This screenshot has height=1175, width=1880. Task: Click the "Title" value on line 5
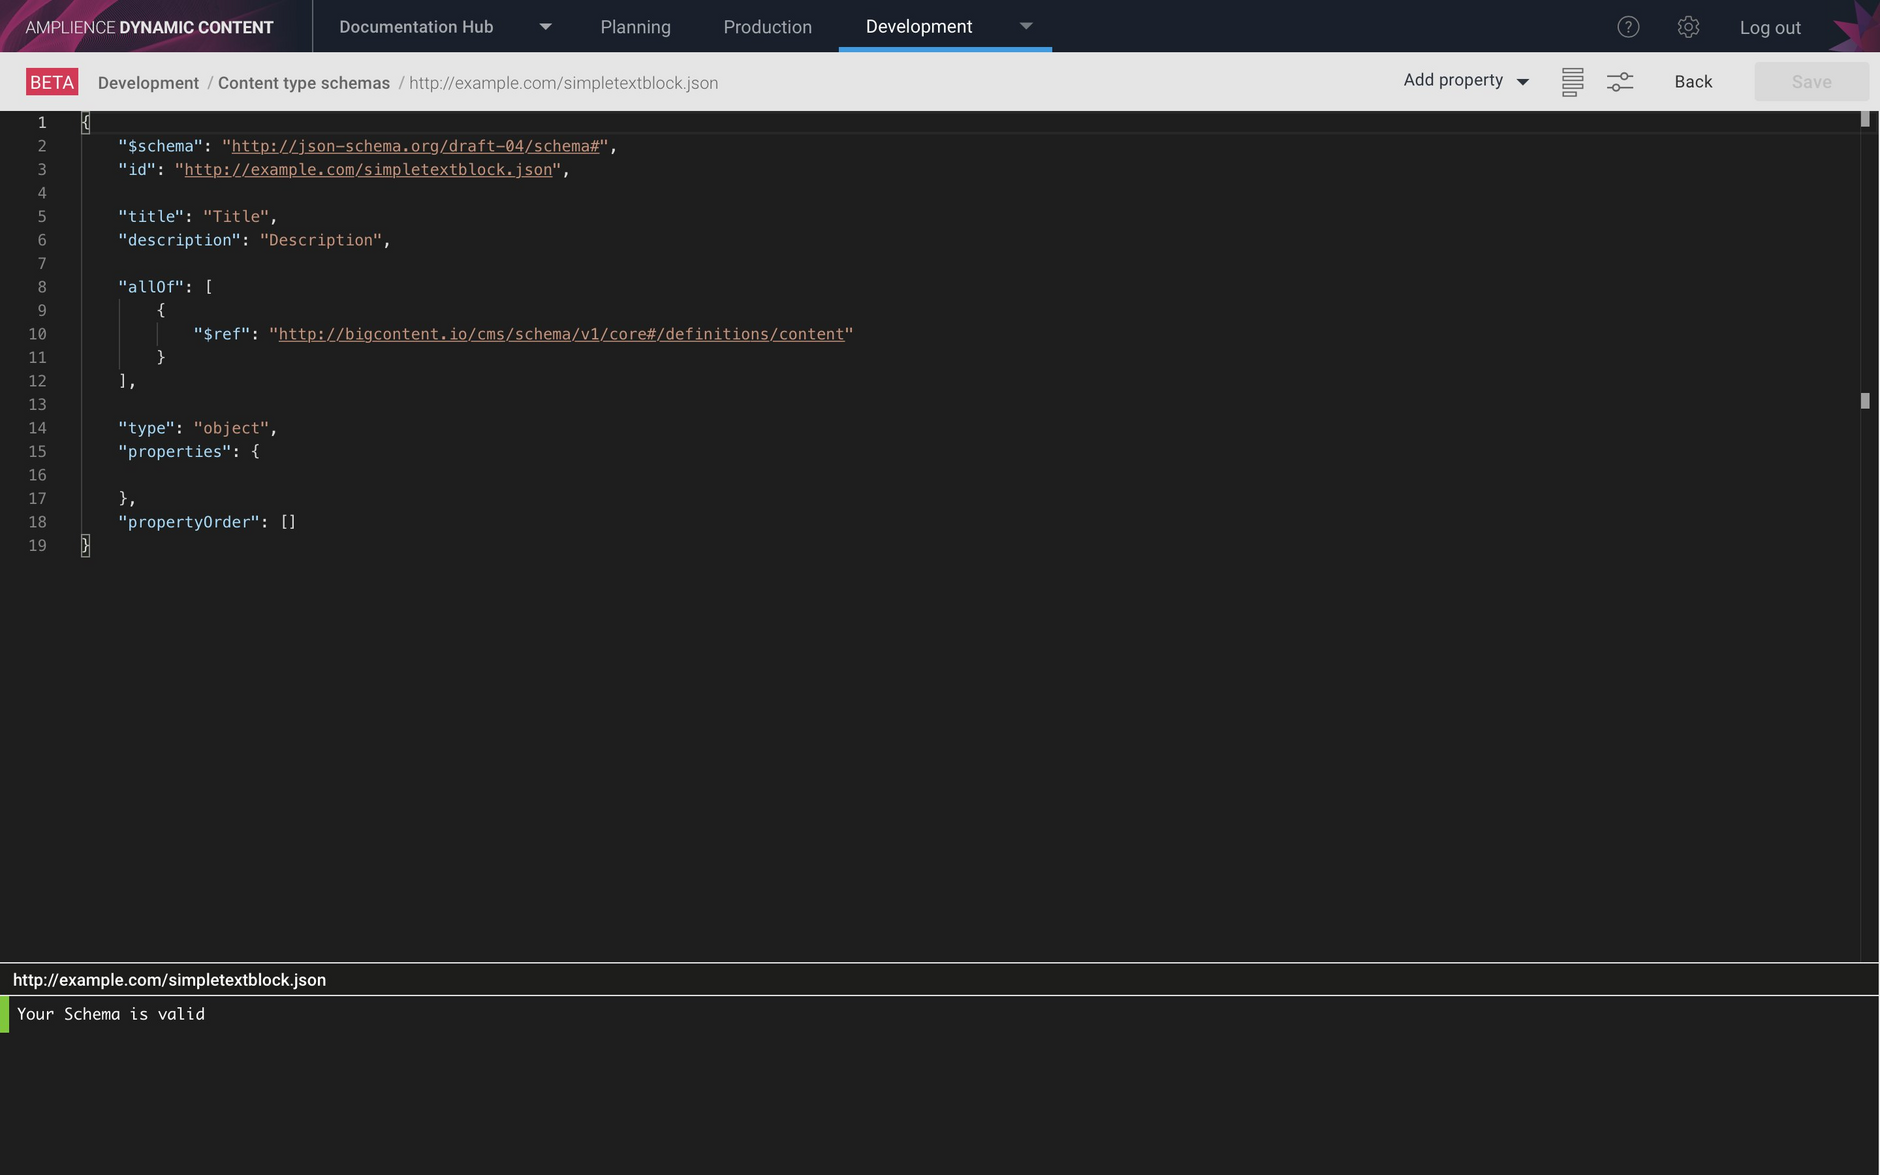235,217
